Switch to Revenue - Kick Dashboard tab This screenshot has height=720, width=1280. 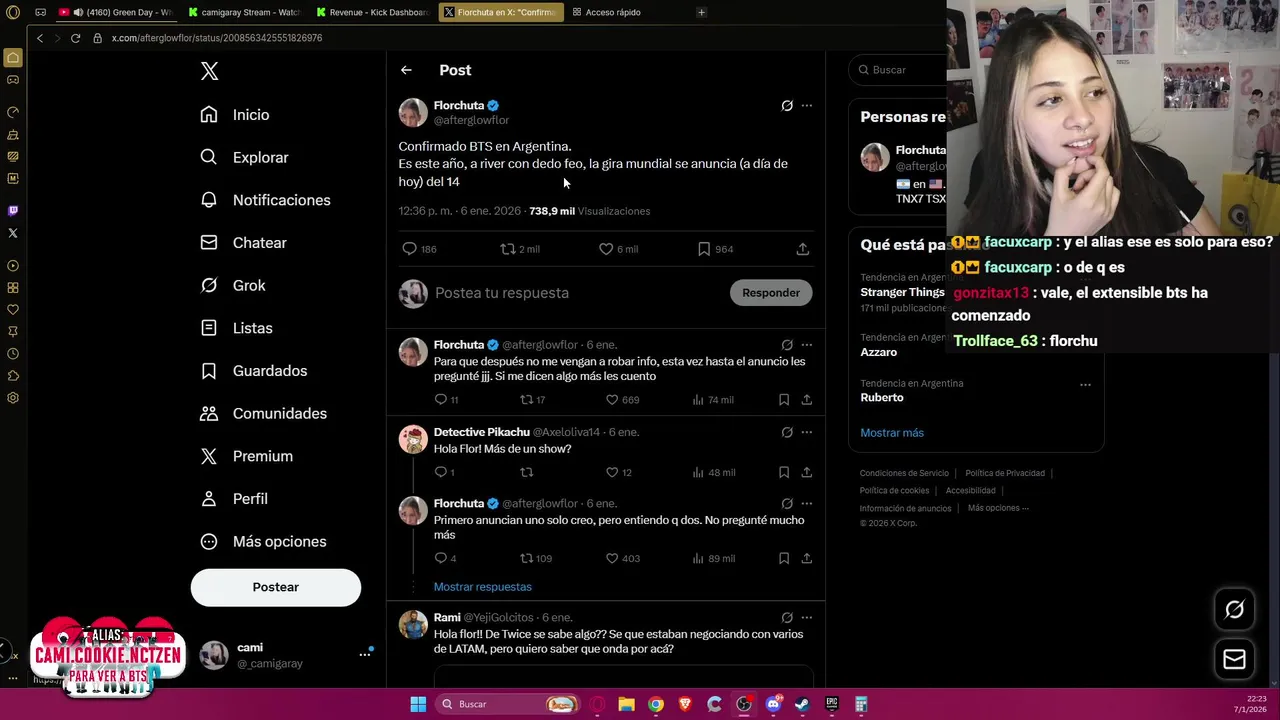(374, 12)
